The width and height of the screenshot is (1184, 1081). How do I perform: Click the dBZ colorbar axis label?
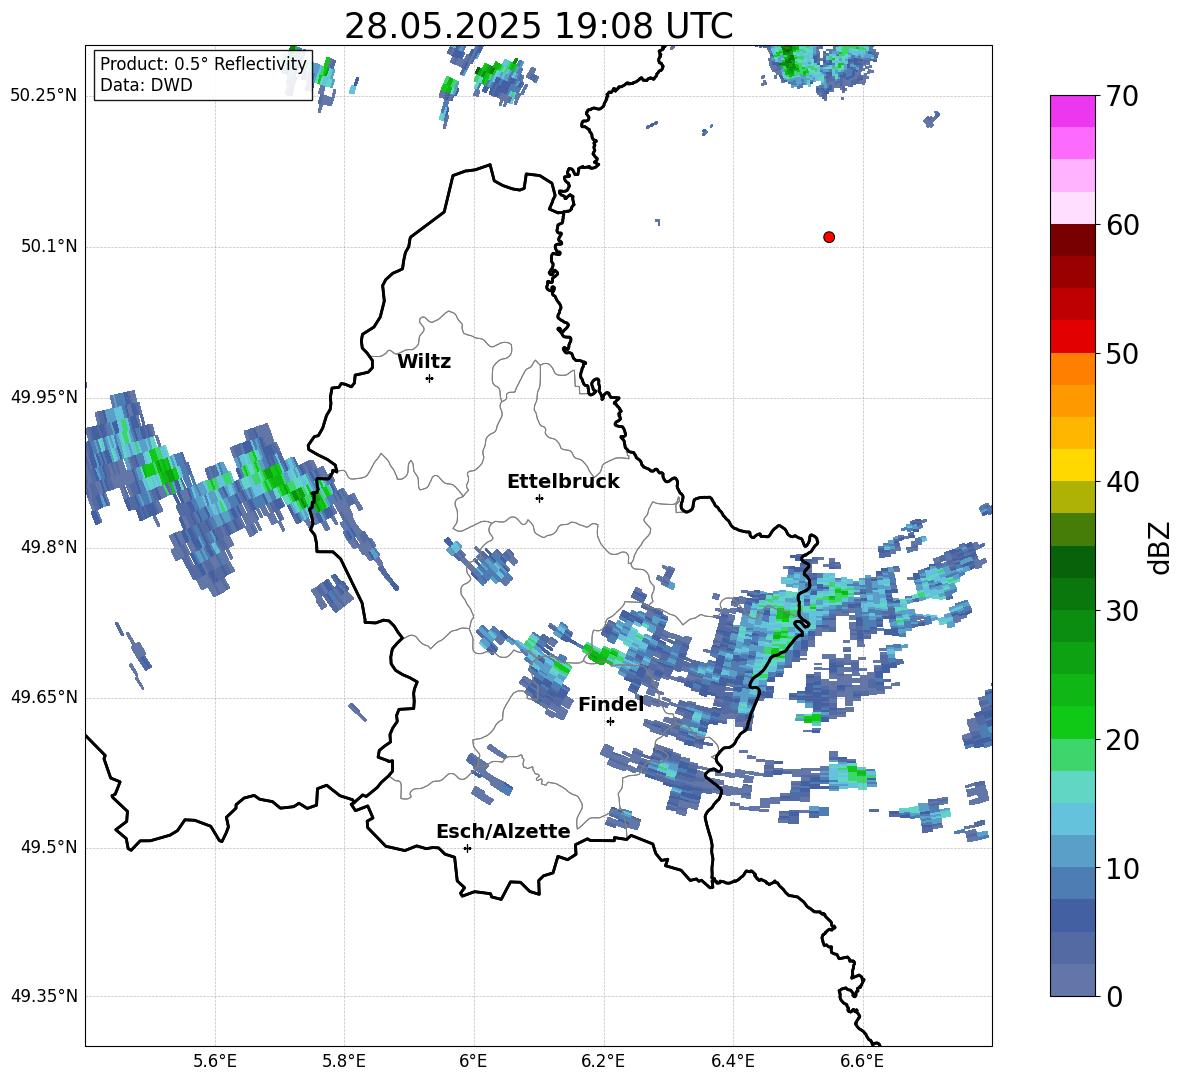coord(1161,547)
